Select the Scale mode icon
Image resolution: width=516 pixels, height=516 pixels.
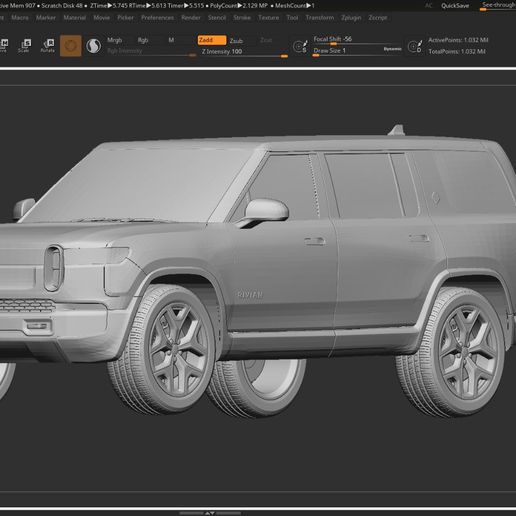25,45
